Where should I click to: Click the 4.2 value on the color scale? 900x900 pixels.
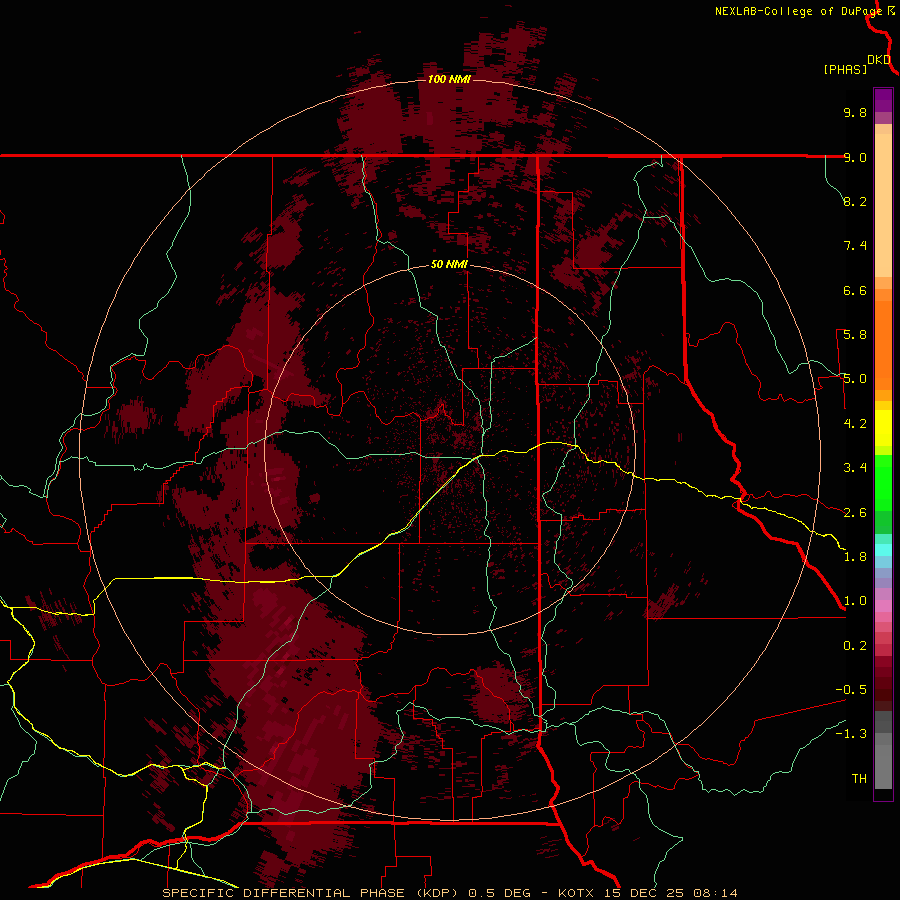855,424
